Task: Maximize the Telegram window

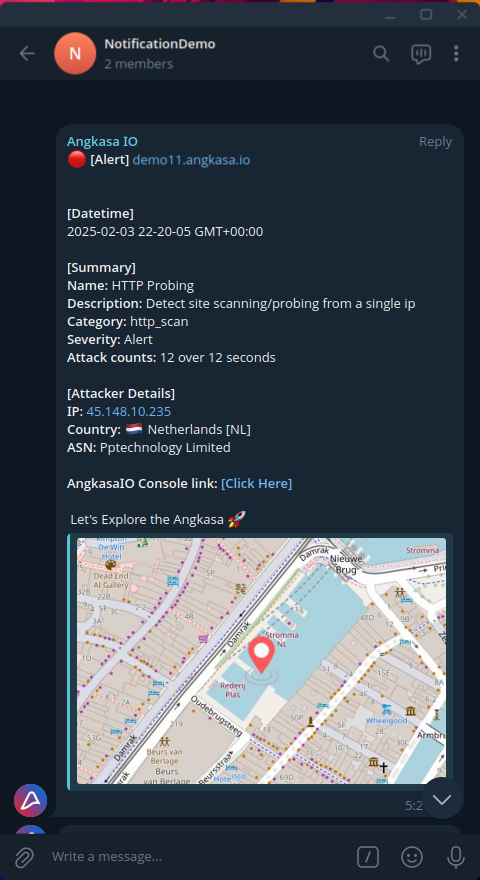Action: point(427,15)
